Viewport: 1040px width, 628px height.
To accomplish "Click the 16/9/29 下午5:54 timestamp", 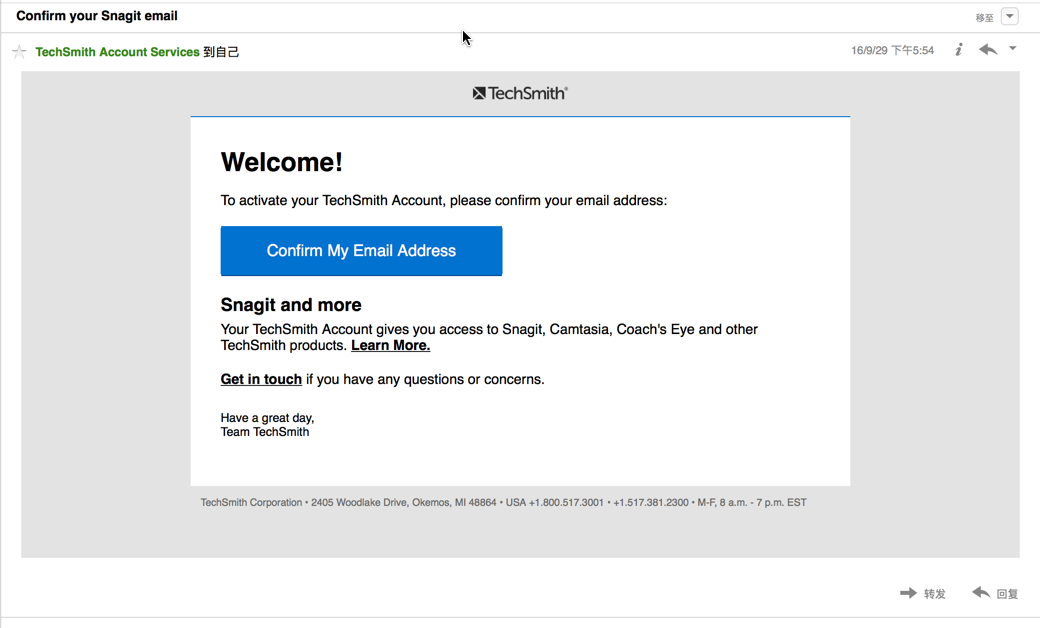I will point(892,50).
